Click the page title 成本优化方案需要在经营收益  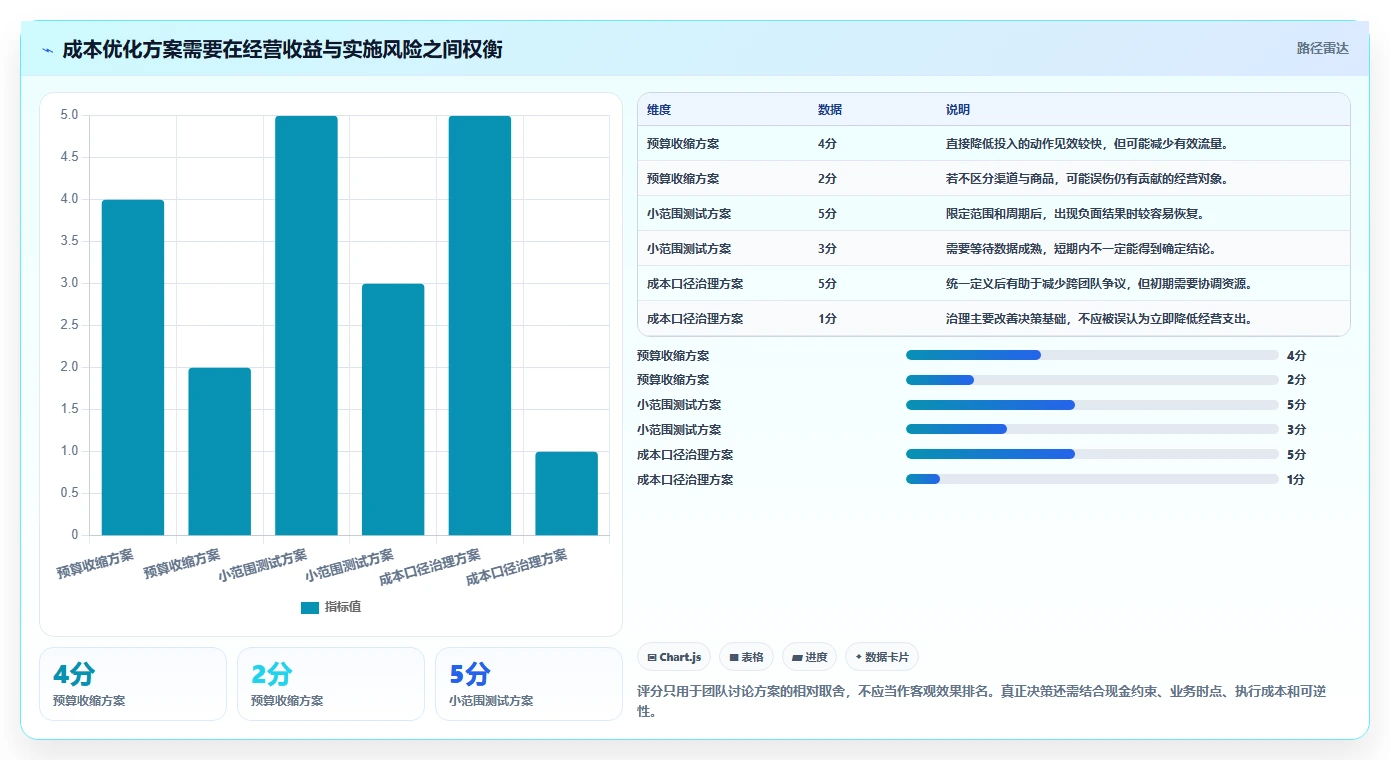click(x=282, y=50)
